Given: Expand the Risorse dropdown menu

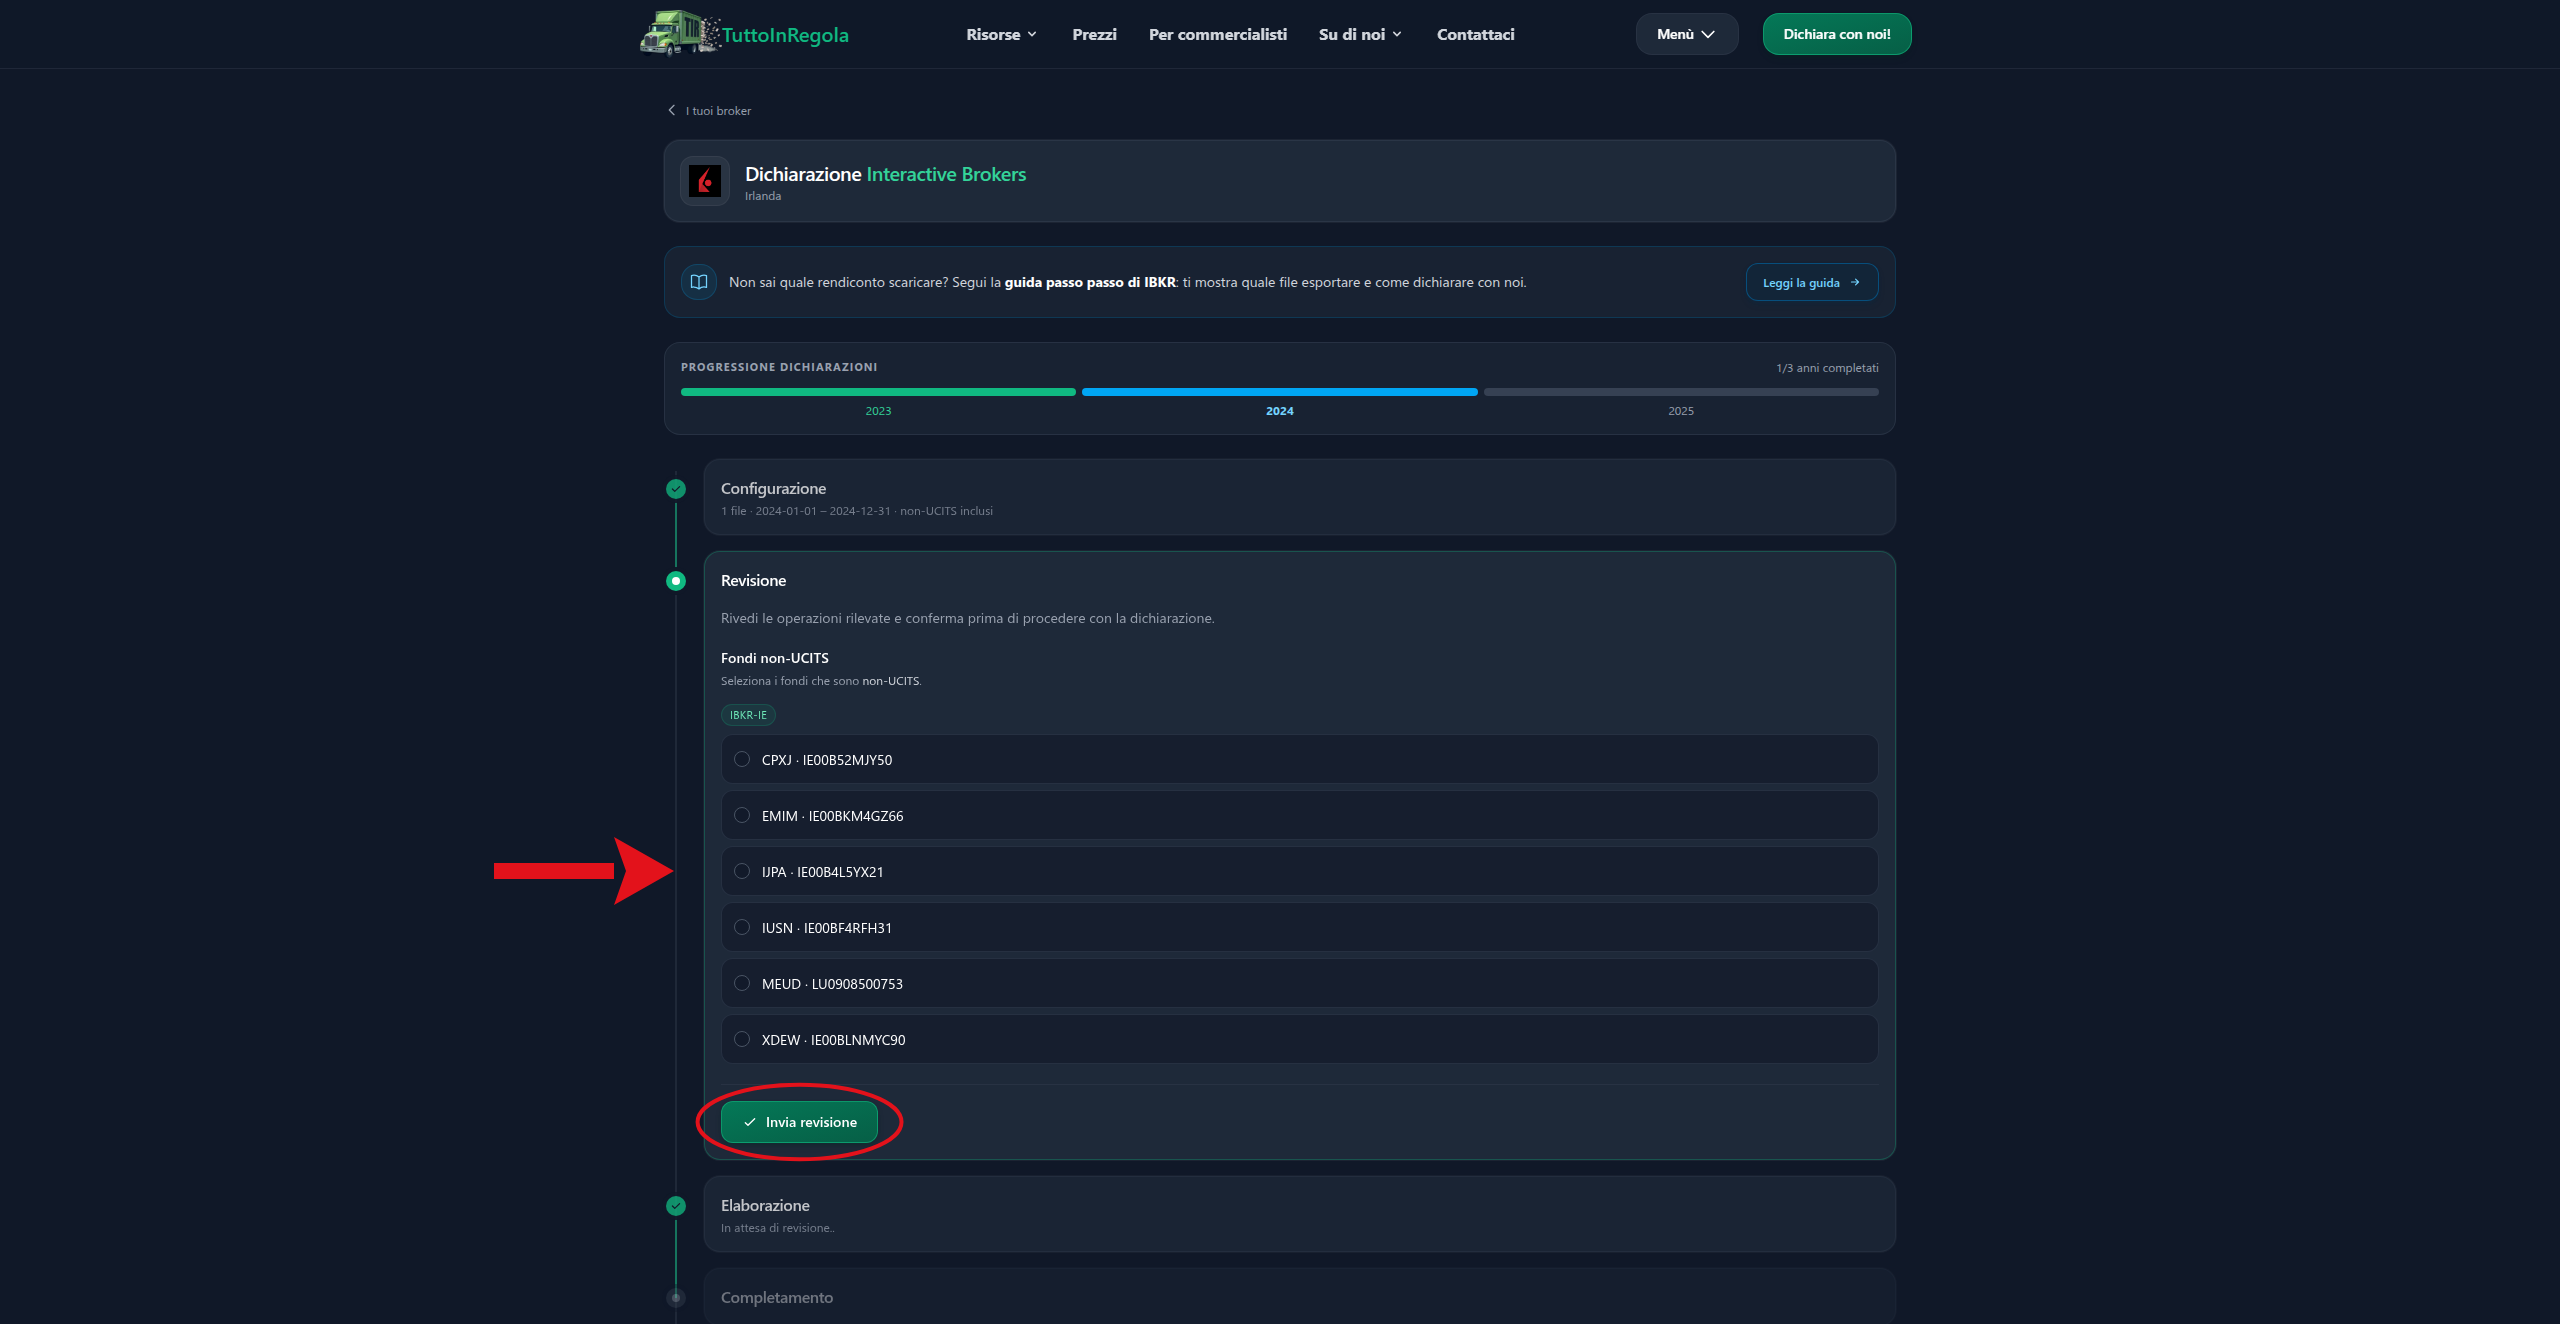Looking at the screenshot, I should click(x=1001, y=34).
